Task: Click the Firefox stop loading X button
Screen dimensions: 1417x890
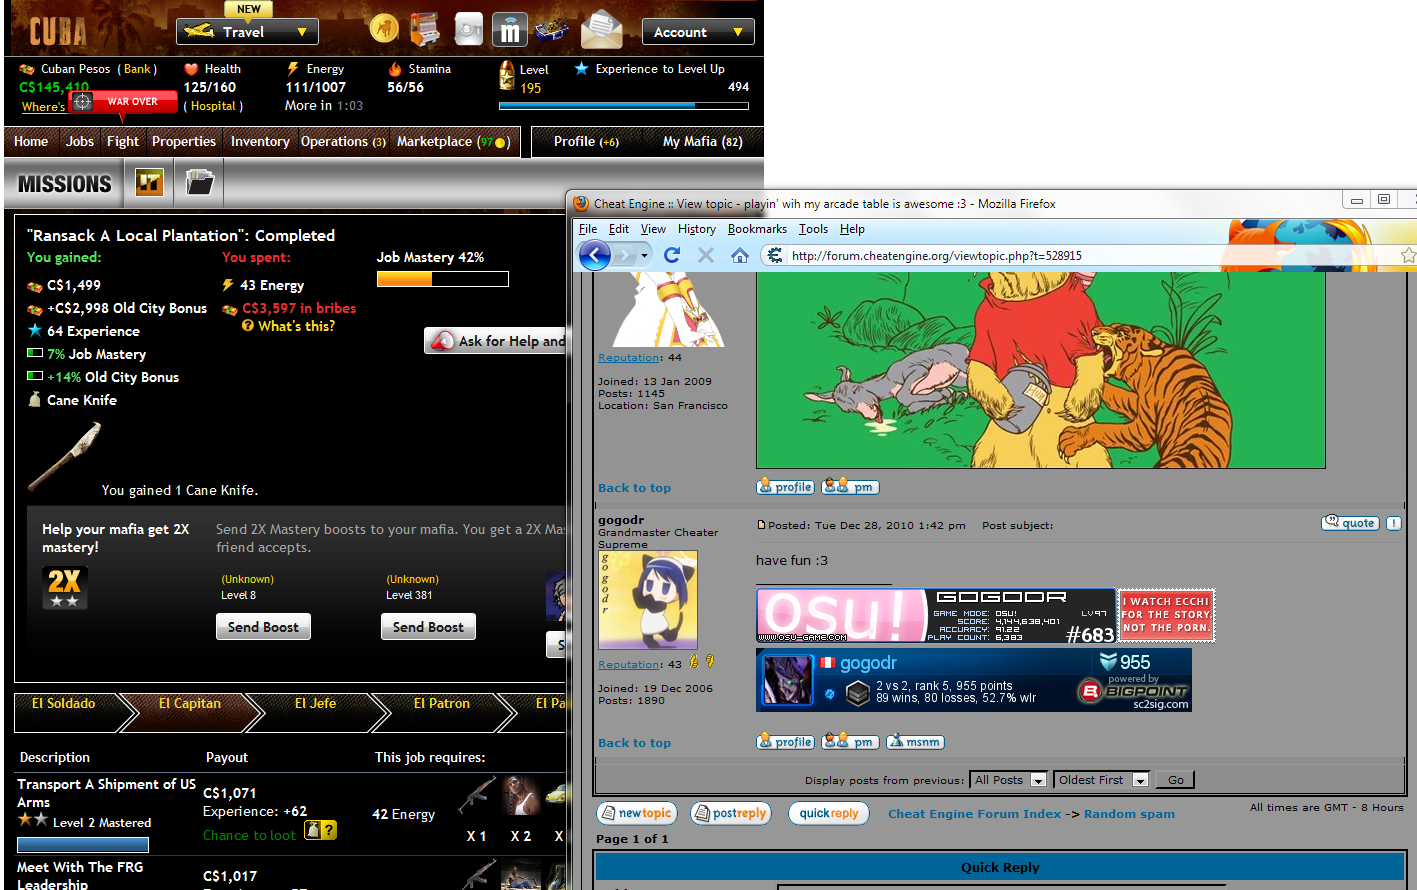Action: point(706,255)
